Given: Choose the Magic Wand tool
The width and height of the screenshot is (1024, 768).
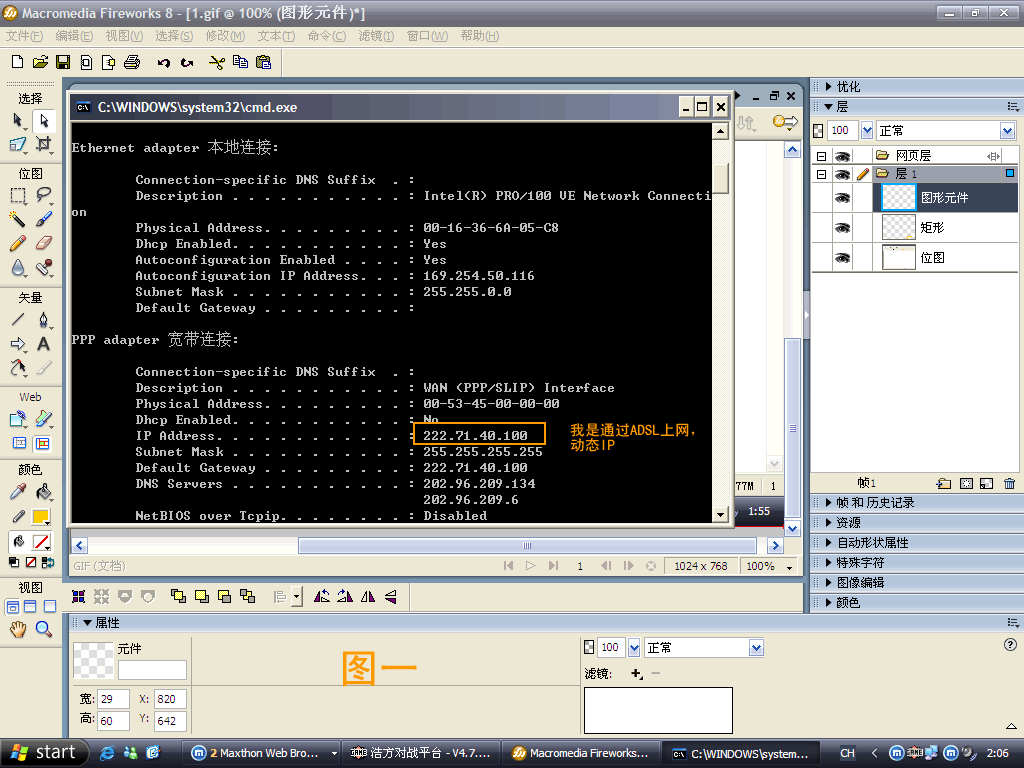Looking at the screenshot, I should pyautogui.click(x=18, y=219).
